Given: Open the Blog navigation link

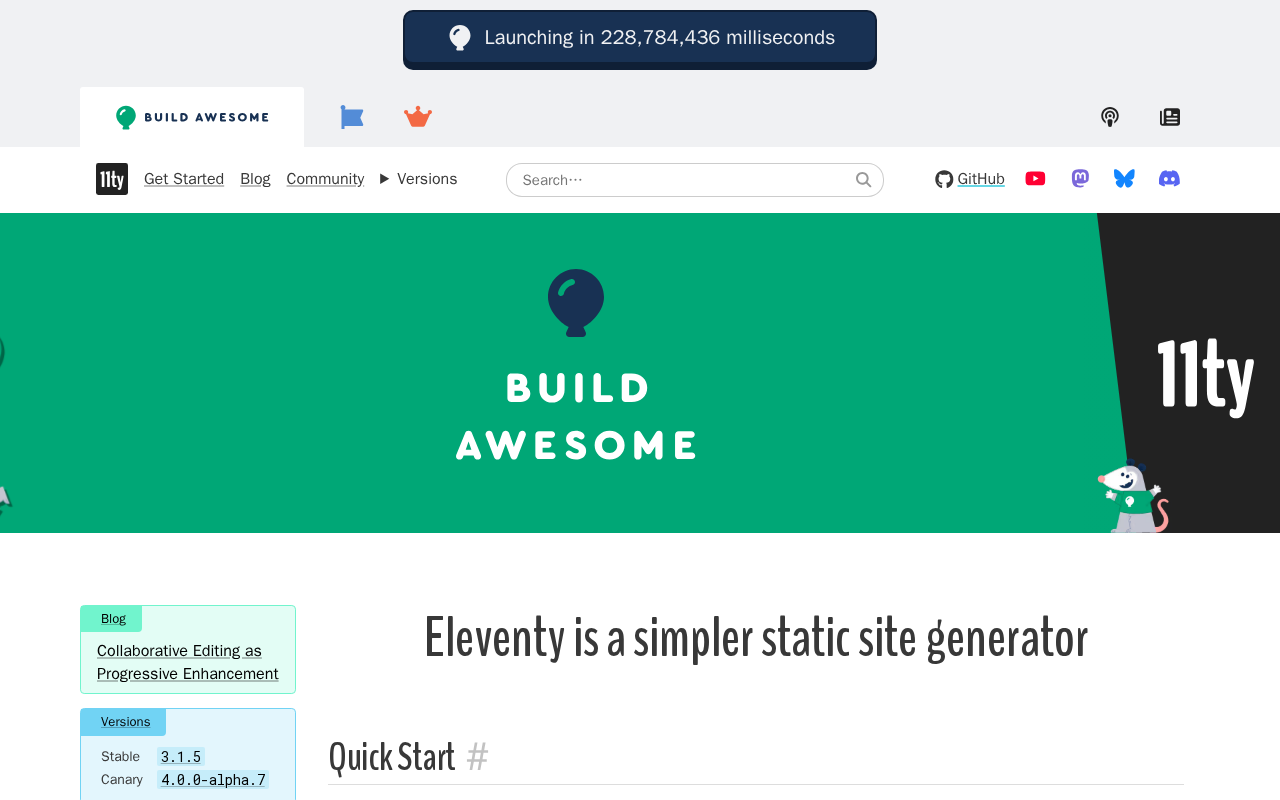Looking at the screenshot, I should pyautogui.click(x=255, y=179).
